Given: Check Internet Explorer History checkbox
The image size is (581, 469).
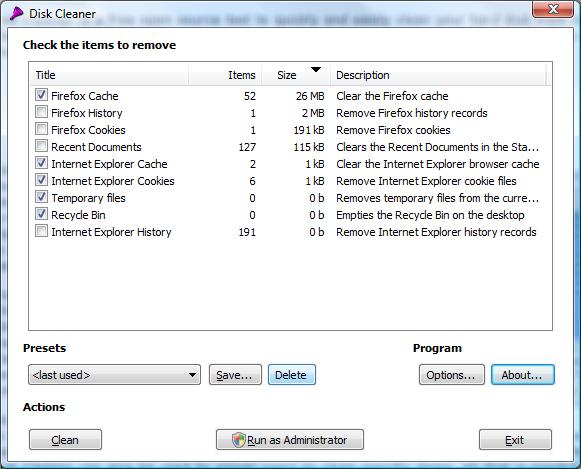Looking at the screenshot, I should tap(41, 231).
